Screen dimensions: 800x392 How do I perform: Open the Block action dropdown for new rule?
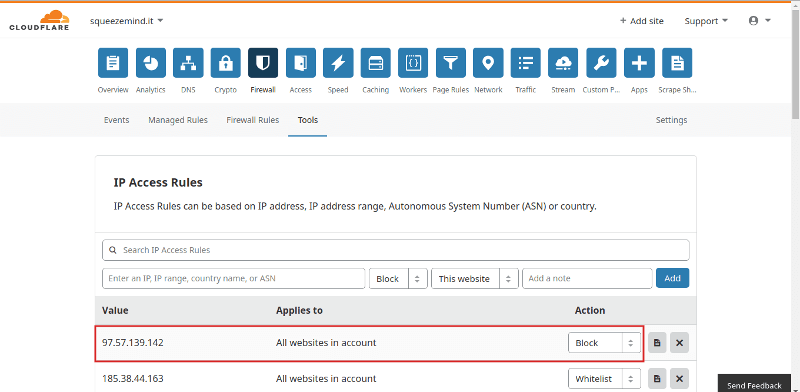(x=398, y=279)
